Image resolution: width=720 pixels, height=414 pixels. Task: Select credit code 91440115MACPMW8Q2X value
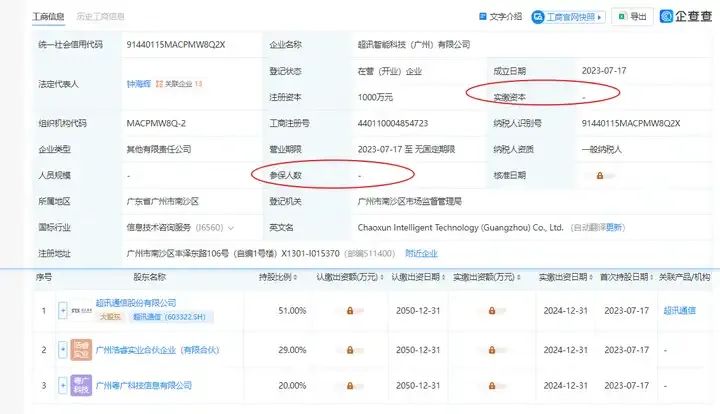point(176,45)
